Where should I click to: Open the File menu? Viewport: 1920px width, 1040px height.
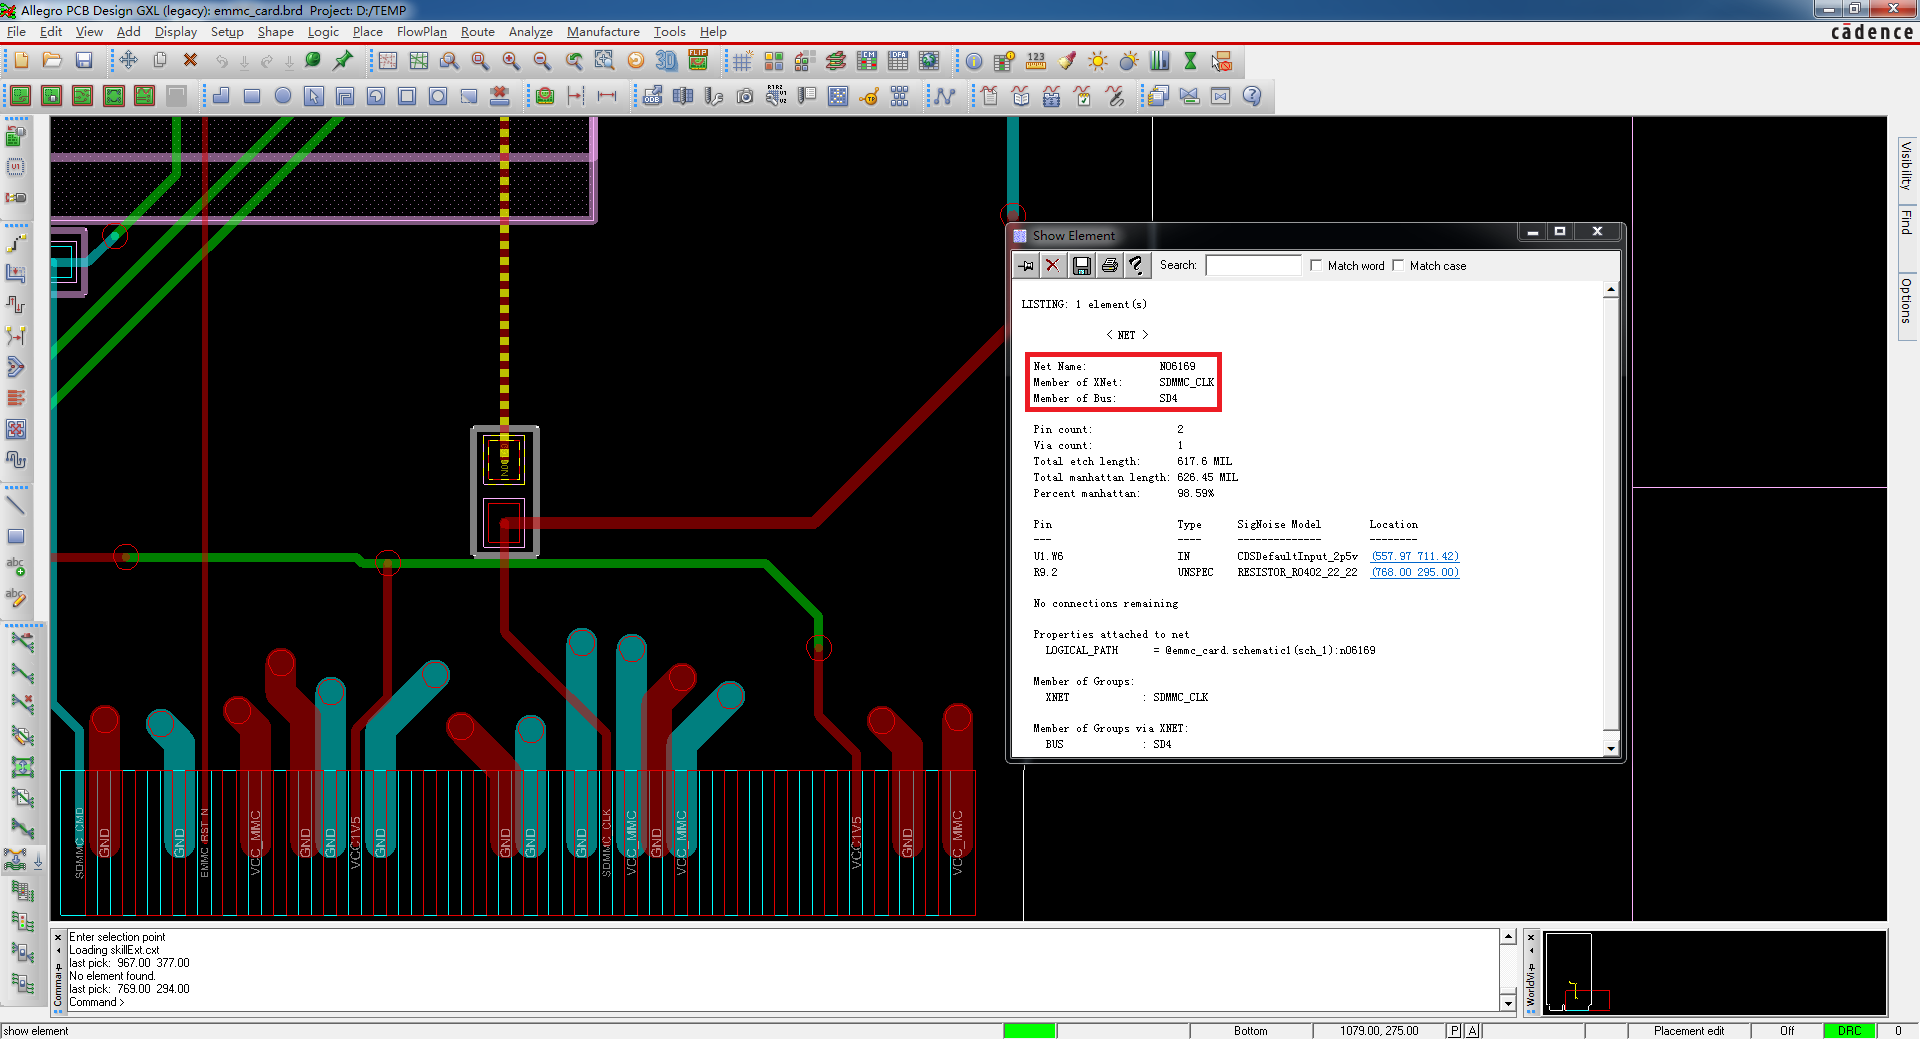point(16,32)
